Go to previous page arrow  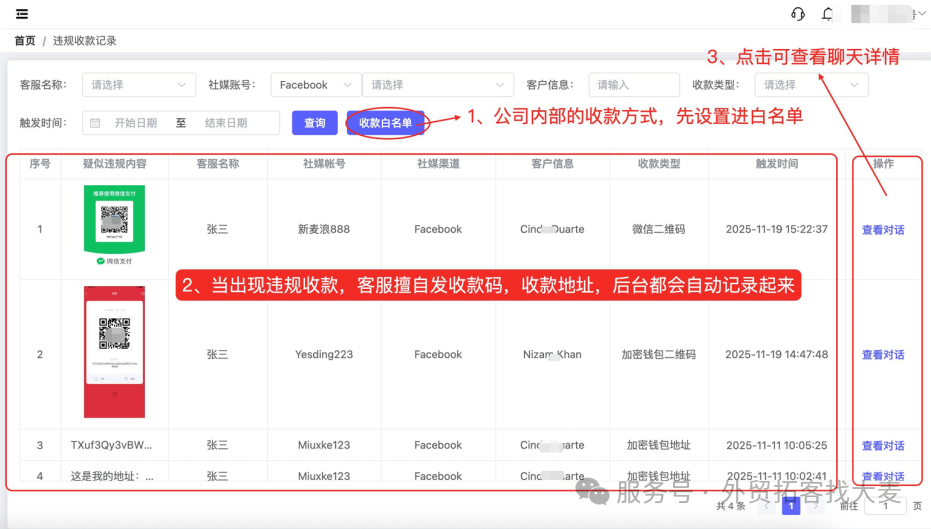[767, 506]
